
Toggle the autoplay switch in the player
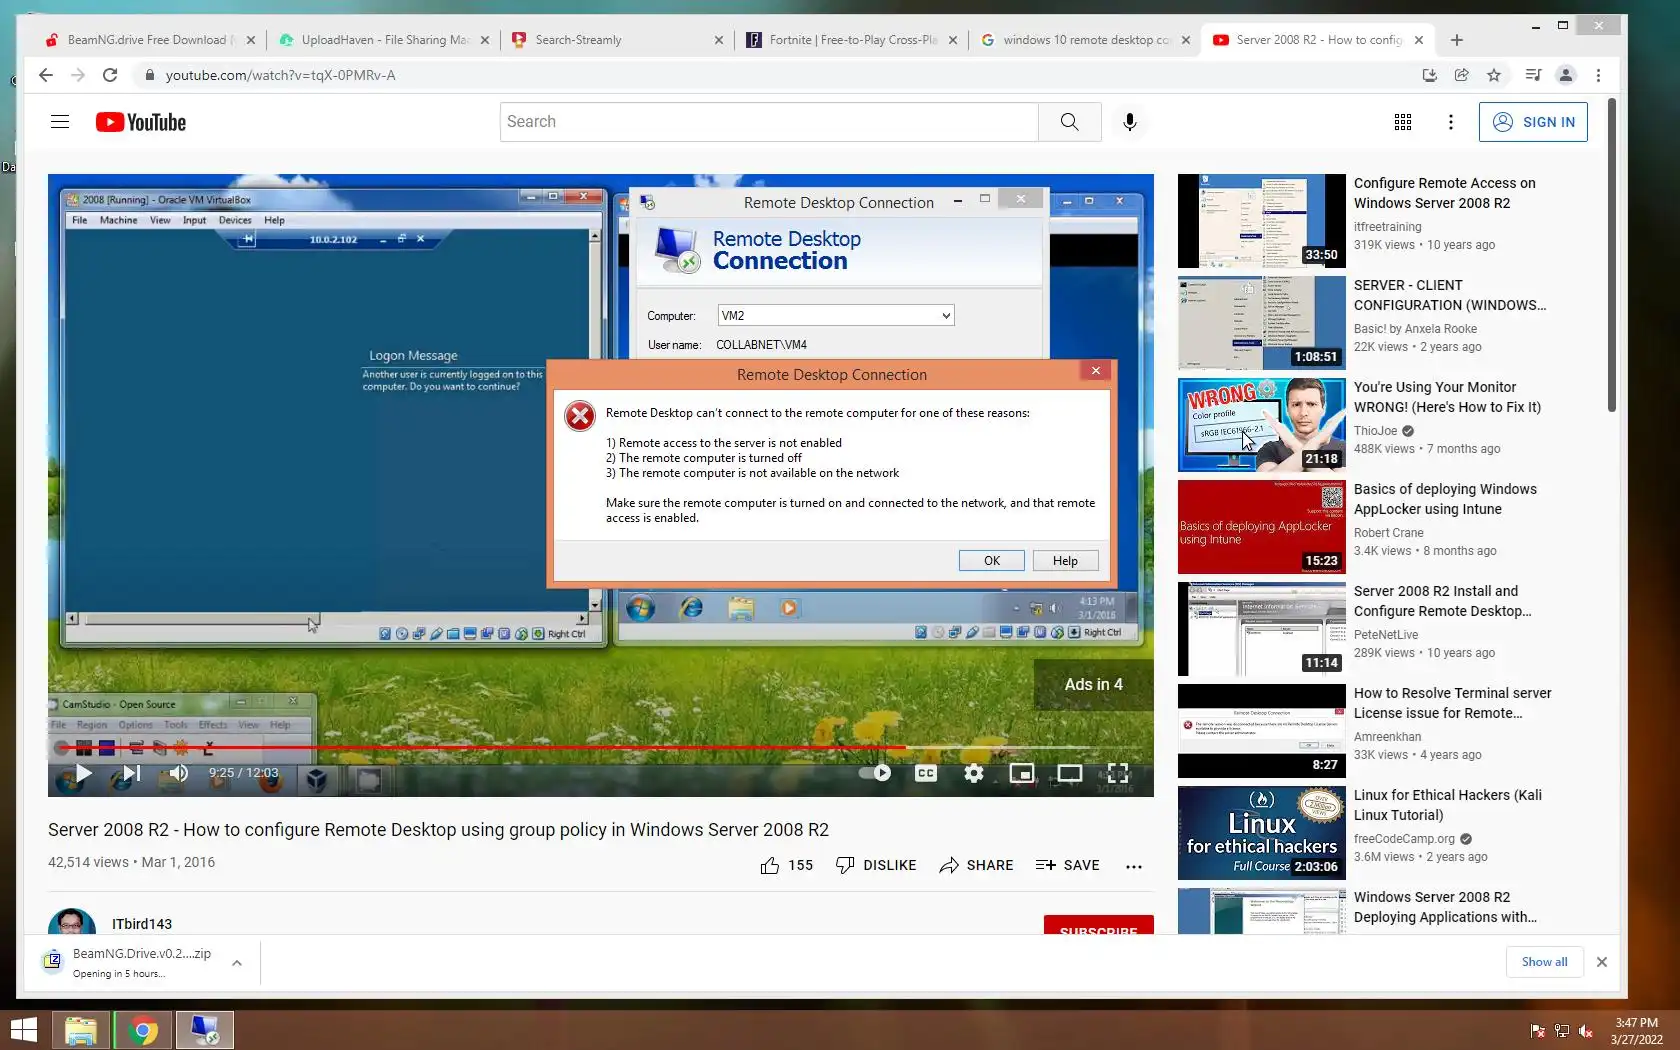pos(875,773)
